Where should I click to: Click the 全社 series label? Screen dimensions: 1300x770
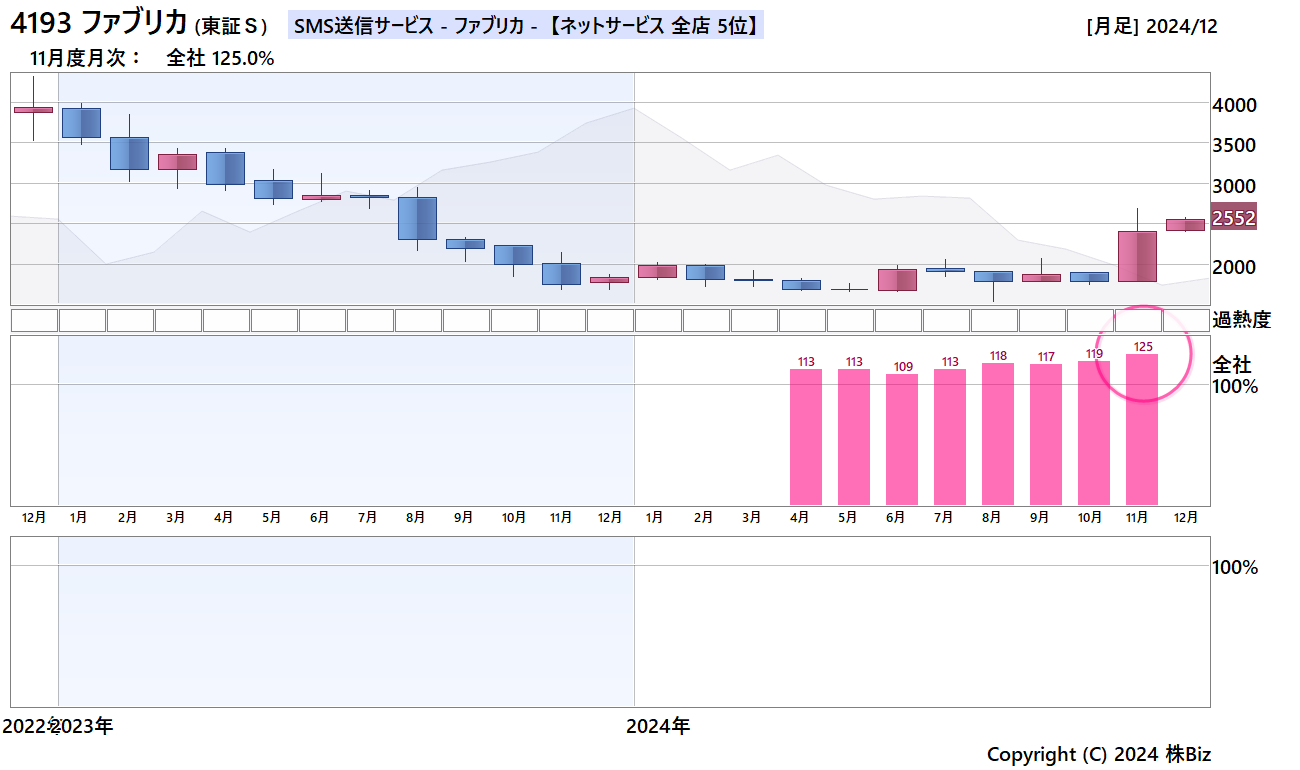pos(1231,365)
